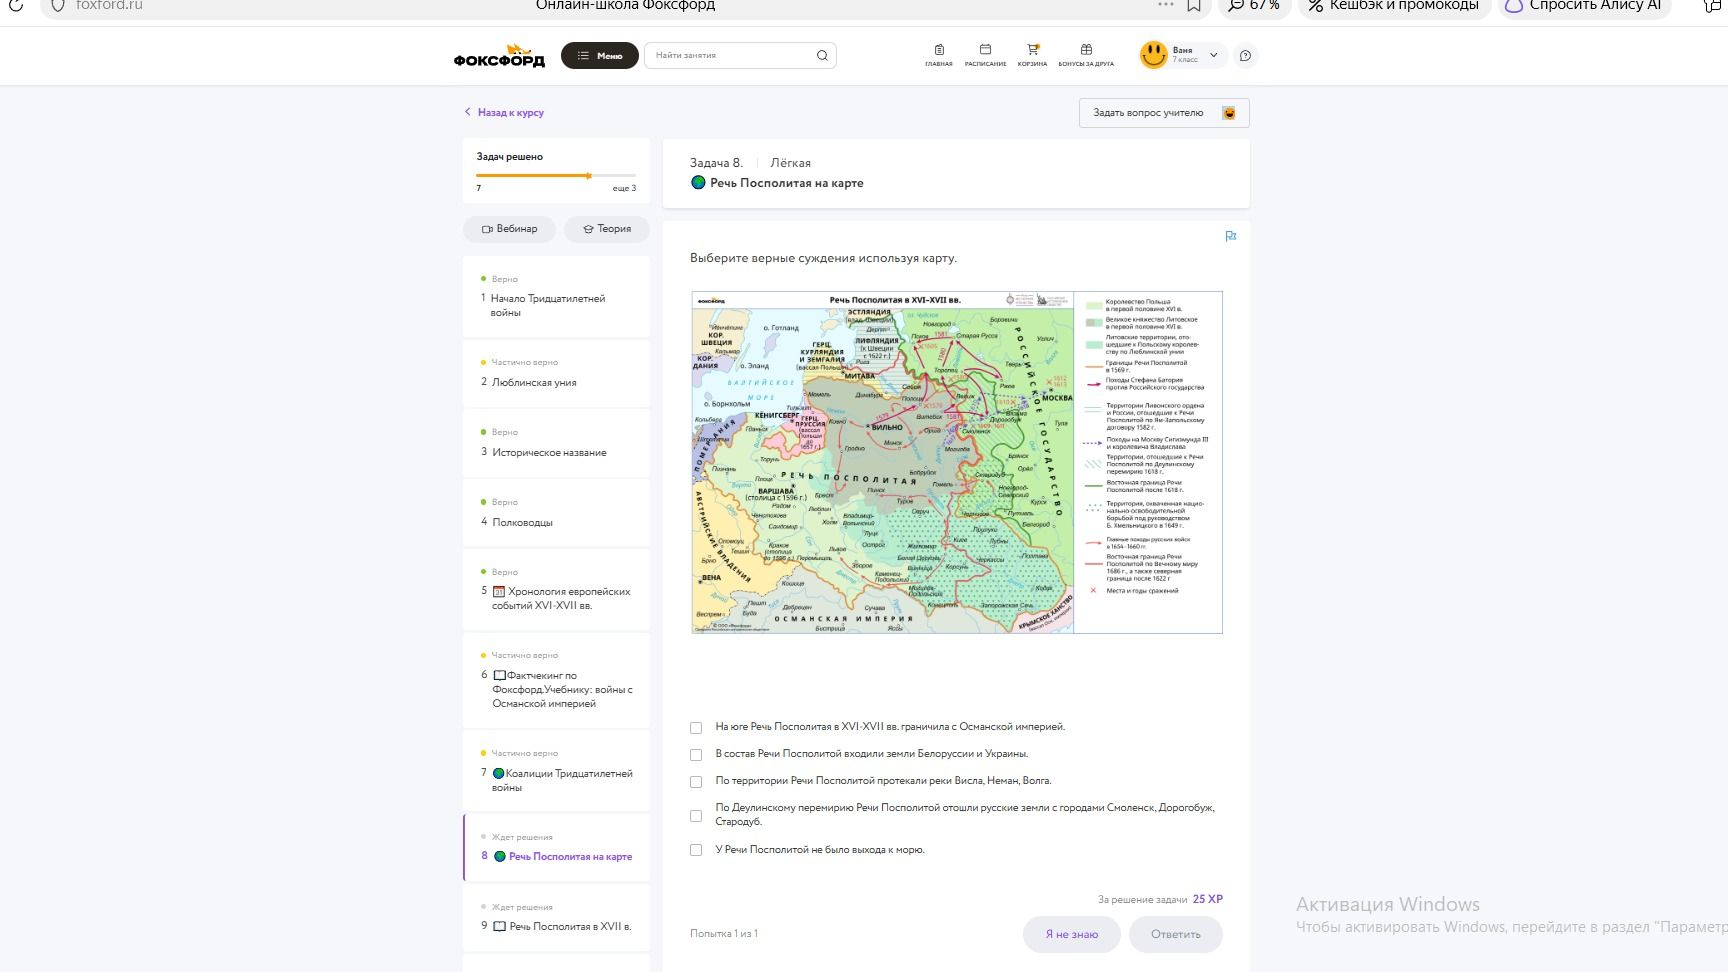Viewport: 1728px width, 972px height.
Task: Open the Теория button
Action: [607, 229]
